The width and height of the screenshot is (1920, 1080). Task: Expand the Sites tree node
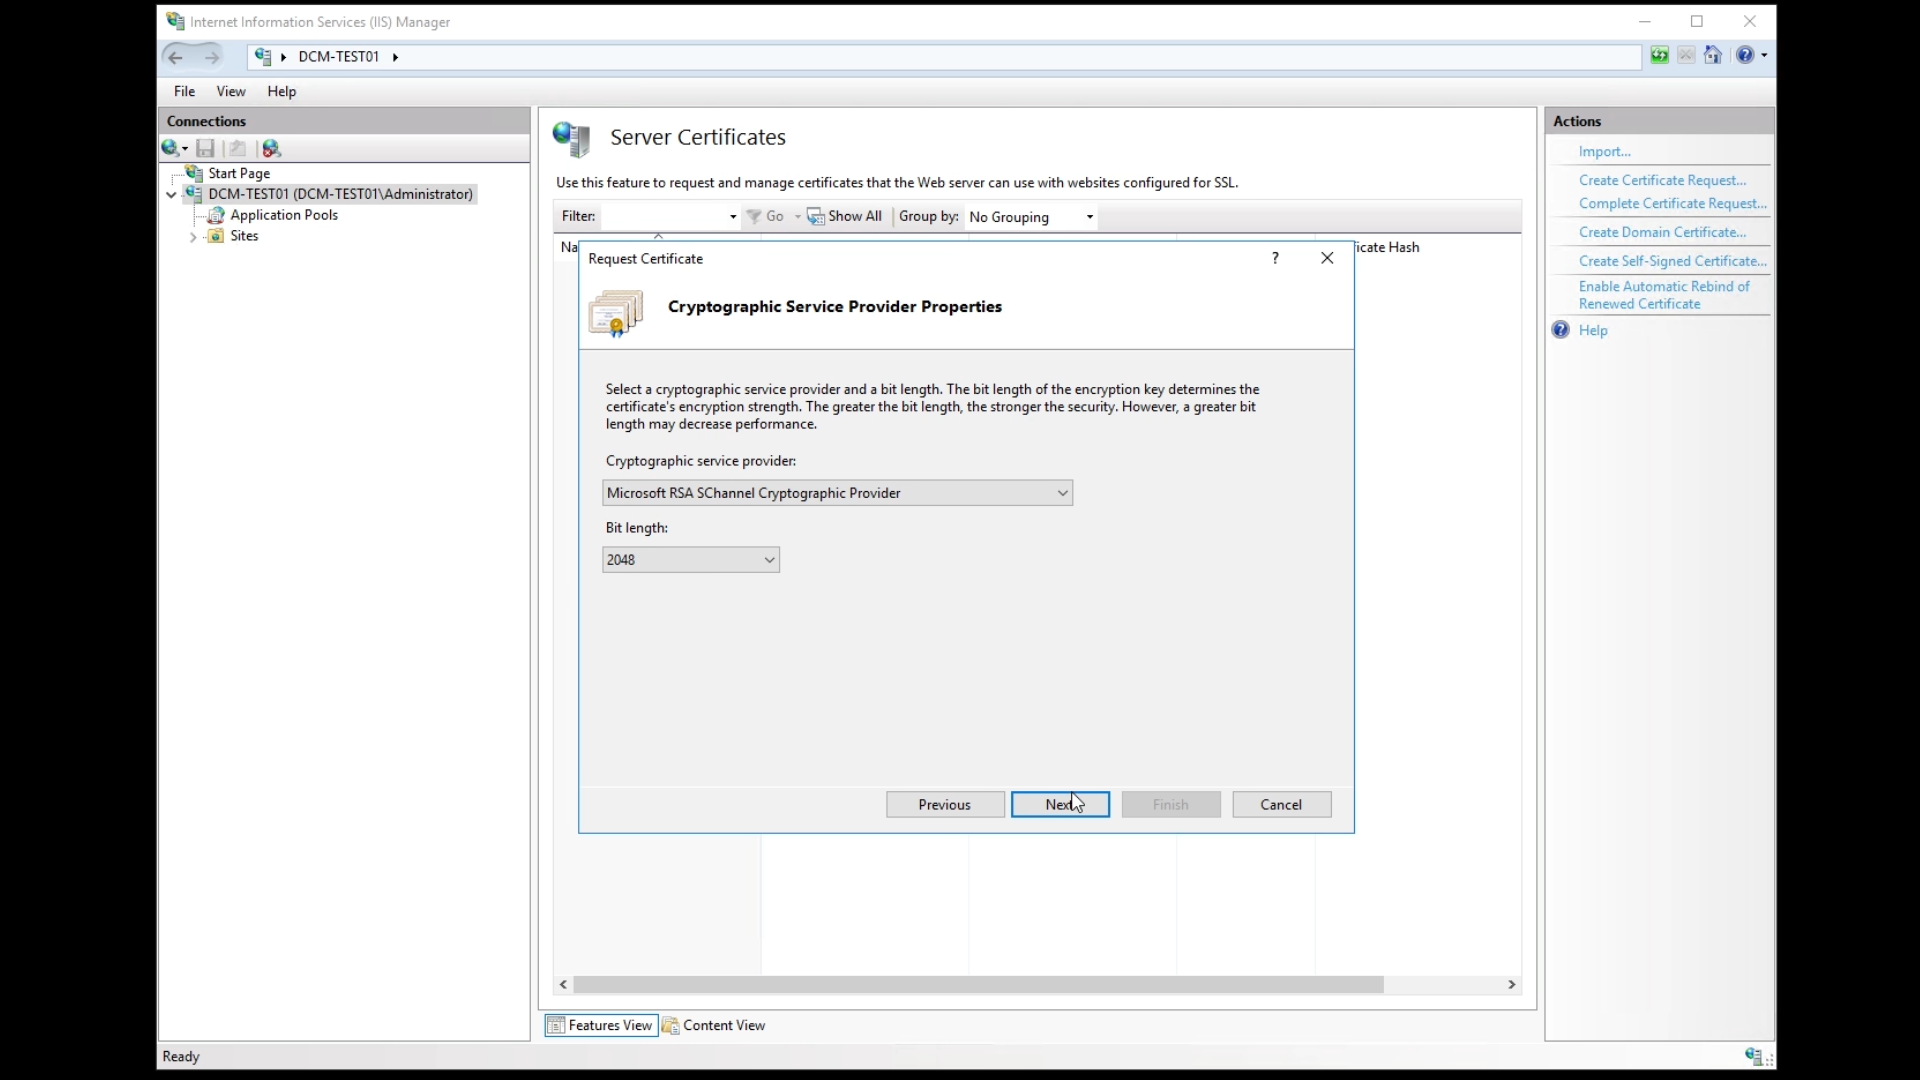pos(193,237)
